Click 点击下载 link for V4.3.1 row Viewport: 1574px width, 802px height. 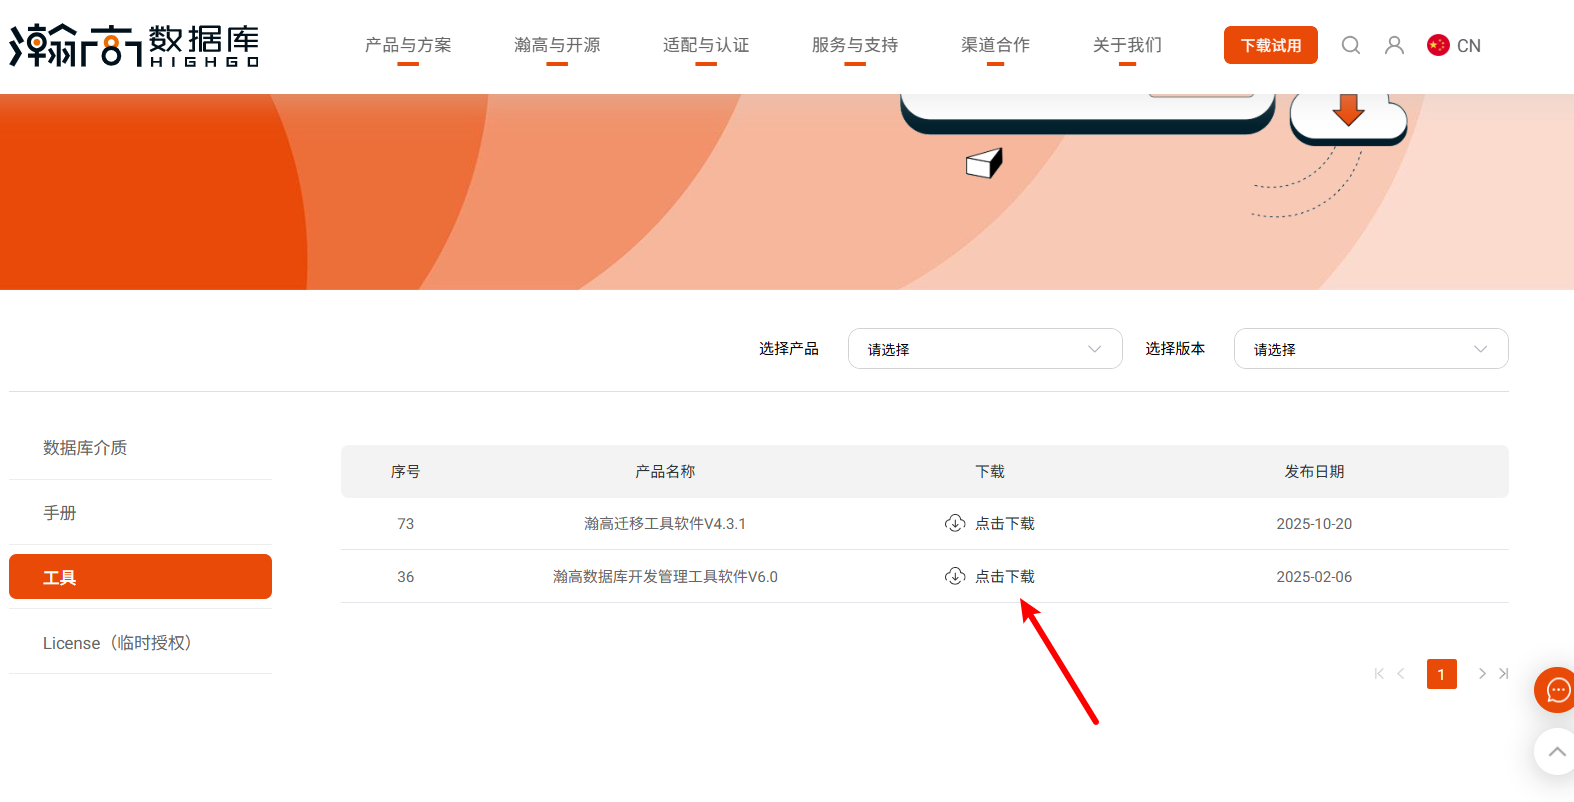point(1005,524)
